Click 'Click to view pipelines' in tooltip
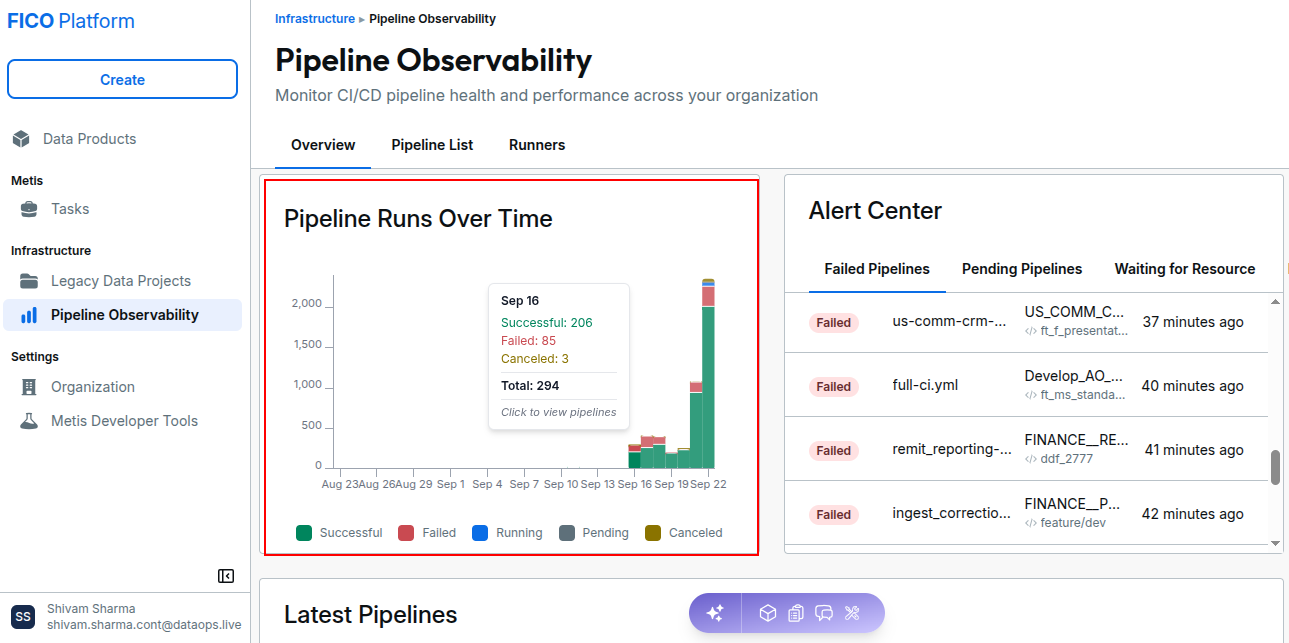Screen dimensions: 1289x643 (x=559, y=412)
